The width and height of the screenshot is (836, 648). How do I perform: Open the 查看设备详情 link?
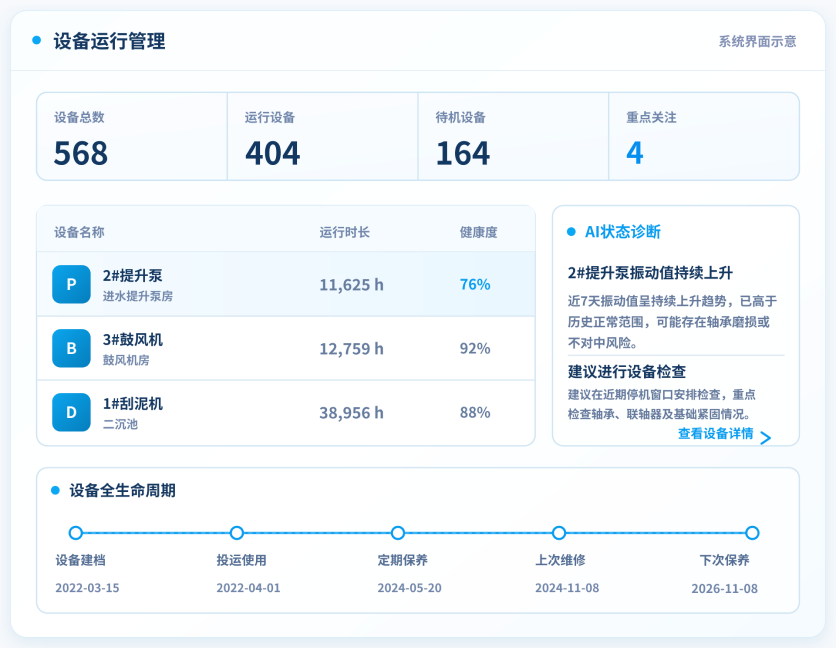(x=716, y=434)
